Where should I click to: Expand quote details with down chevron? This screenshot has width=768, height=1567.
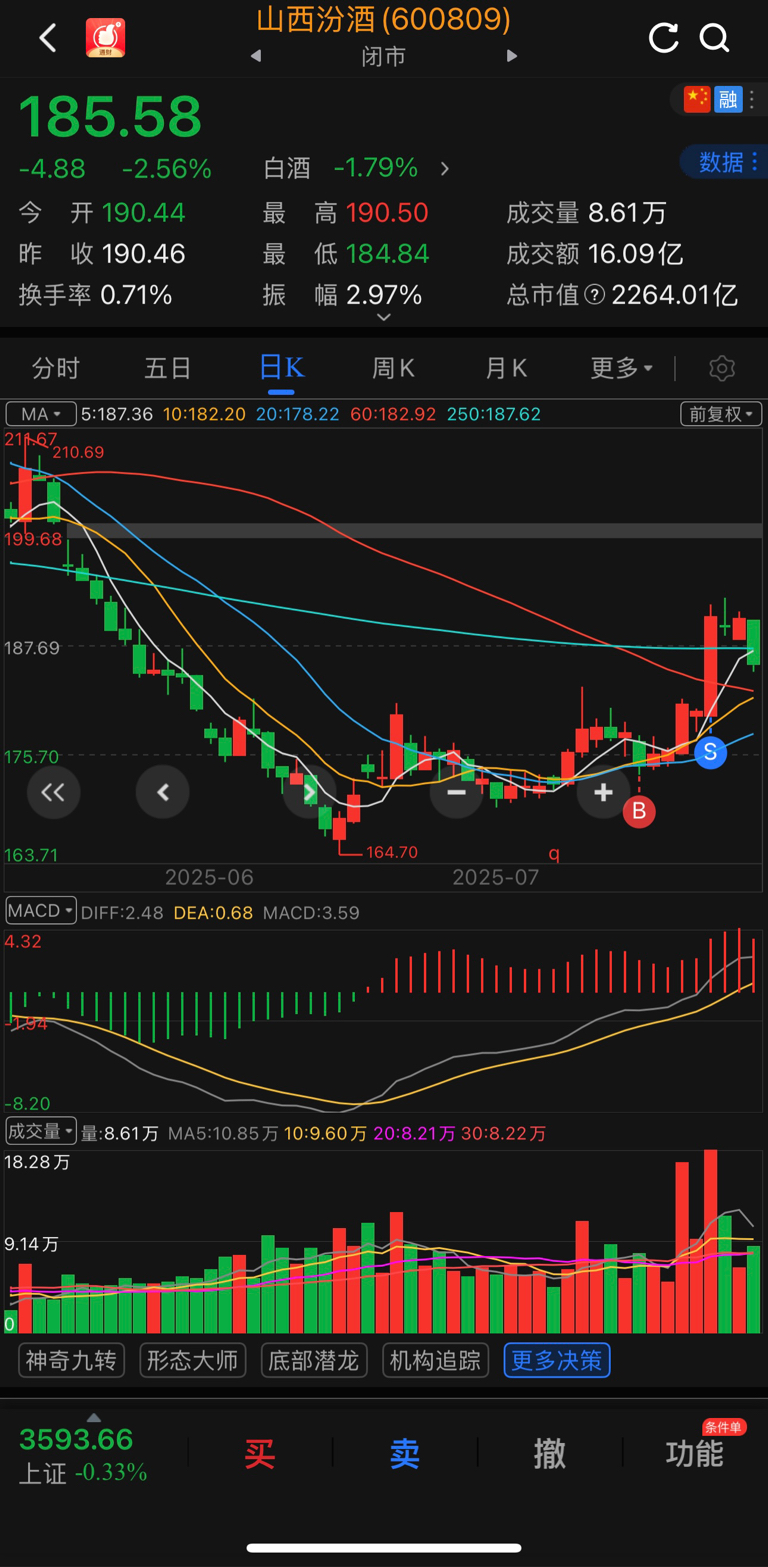click(x=383, y=318)
